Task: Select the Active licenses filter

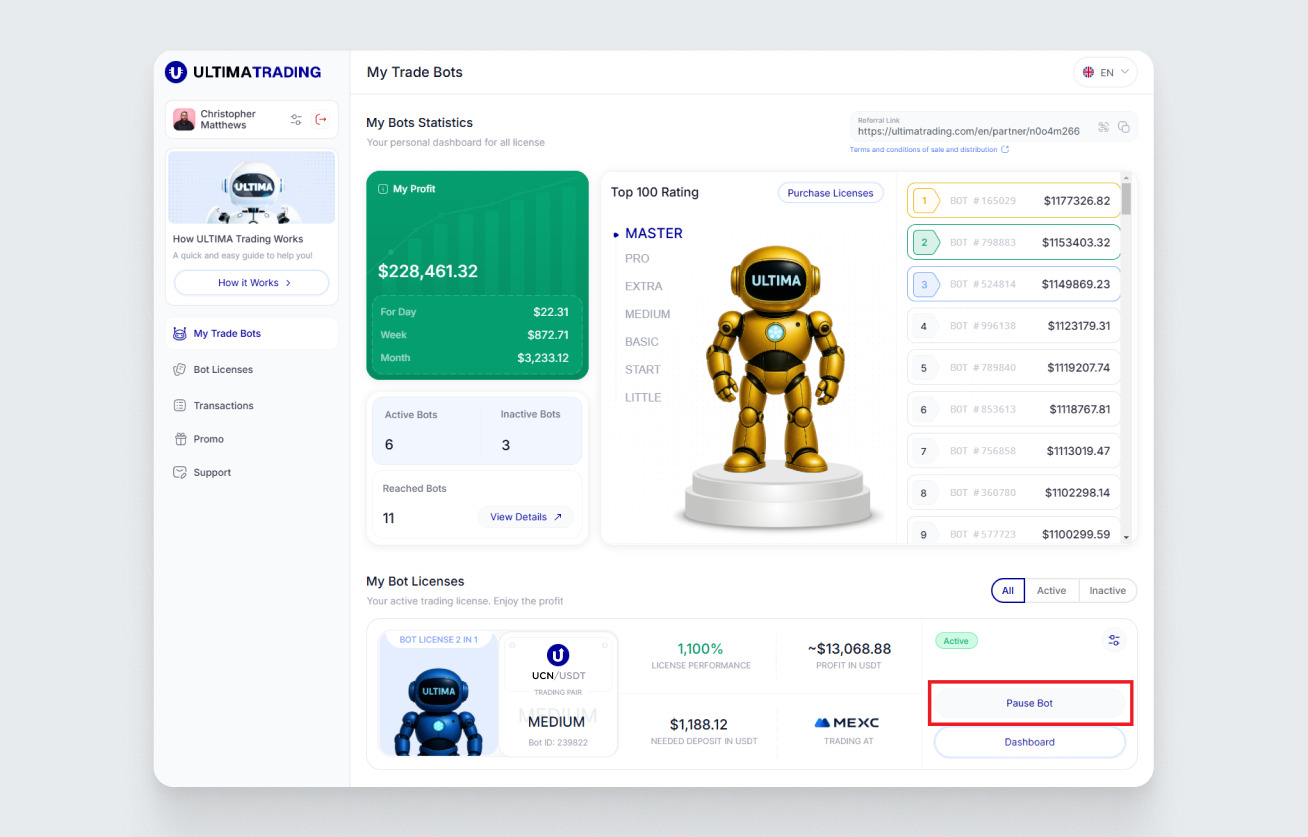Action: coord(1051,591)
